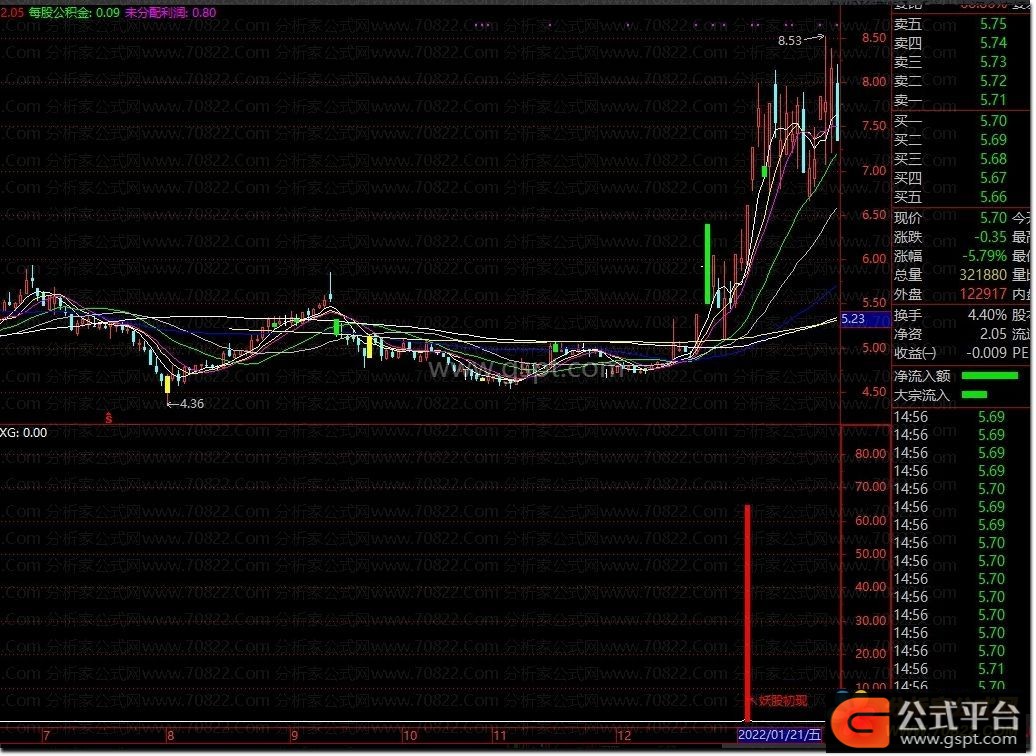The width and height of the screenshot is (1036, 756).
Task: Click the 买二 bid row at 5.69
Action: 951,140
